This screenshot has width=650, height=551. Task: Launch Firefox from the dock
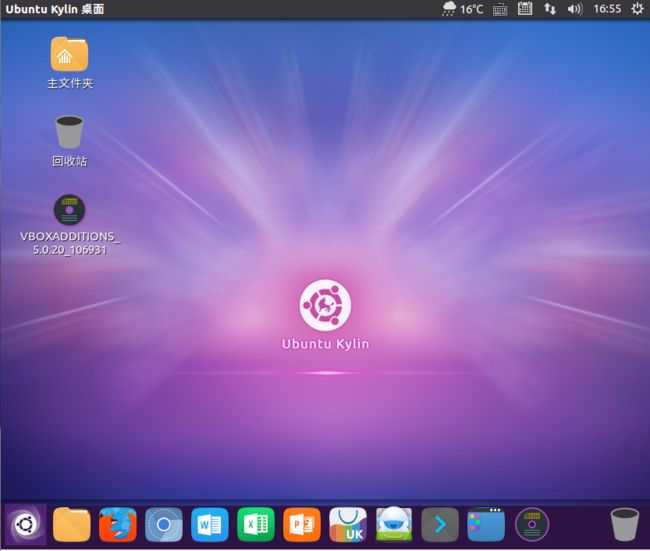[118, 524]
